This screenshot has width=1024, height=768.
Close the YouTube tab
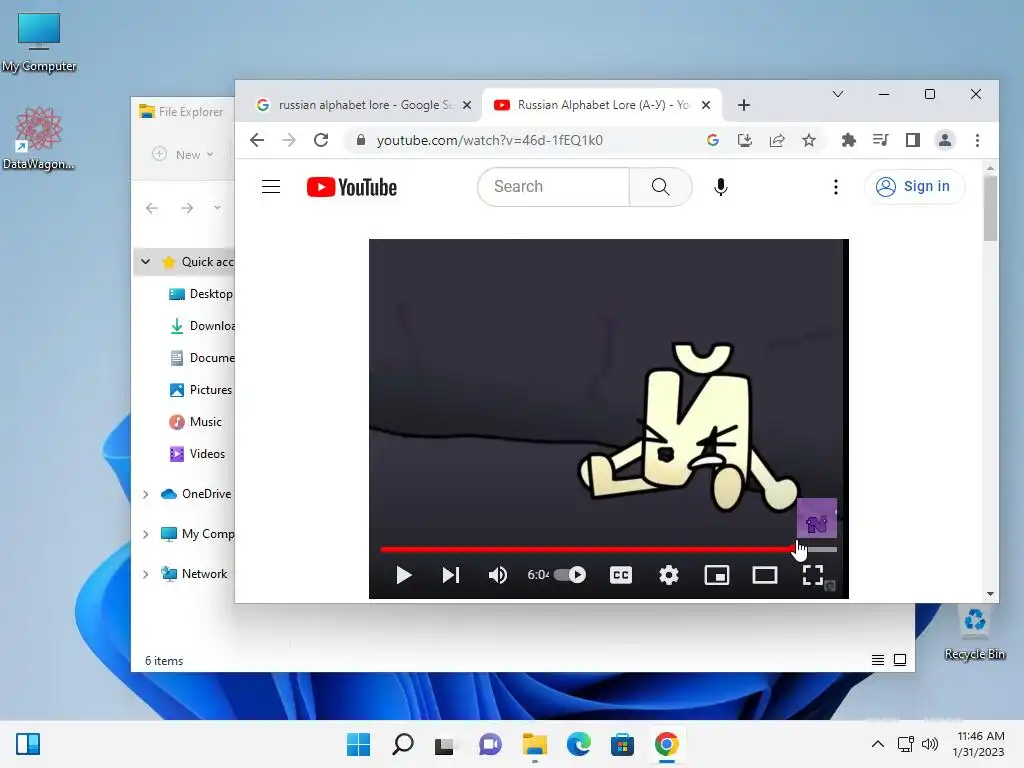pos(706,105)
